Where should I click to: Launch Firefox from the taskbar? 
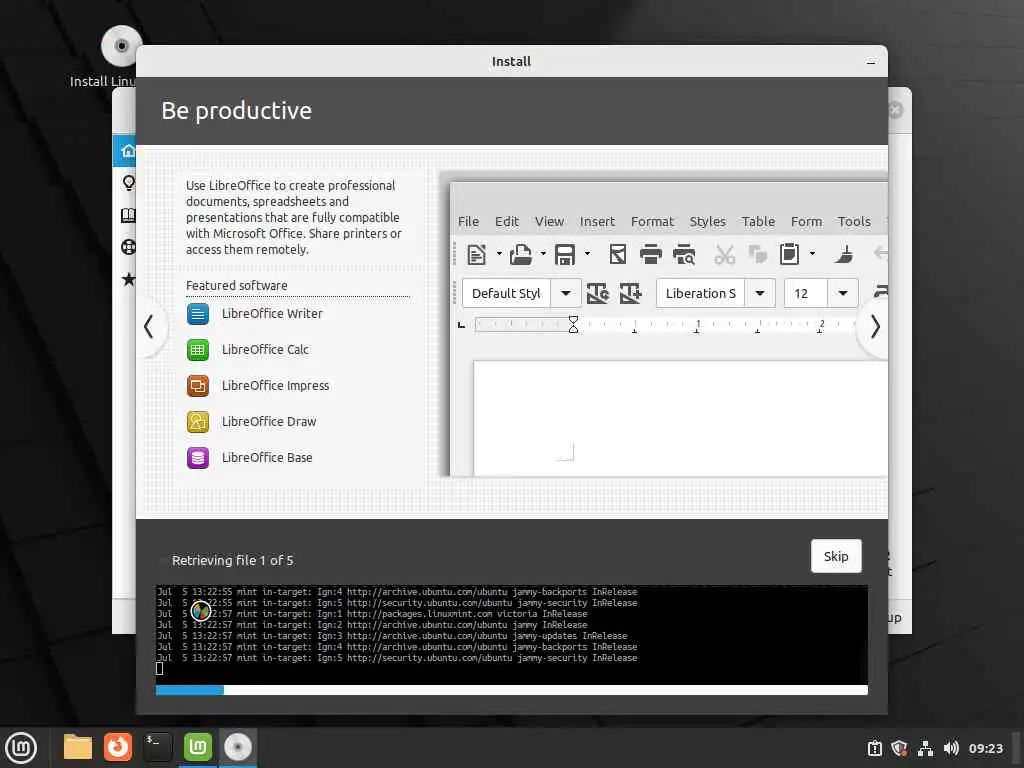[118, 747]
